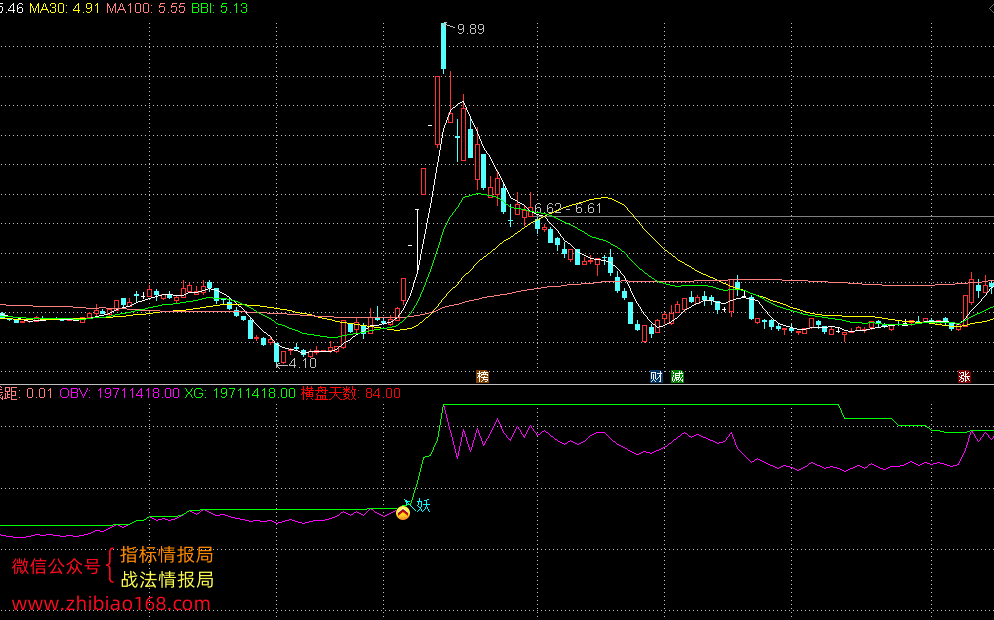Select the BBI: 5.13 indicator label
Screen dimensions: 994x620
pos(219,8)
